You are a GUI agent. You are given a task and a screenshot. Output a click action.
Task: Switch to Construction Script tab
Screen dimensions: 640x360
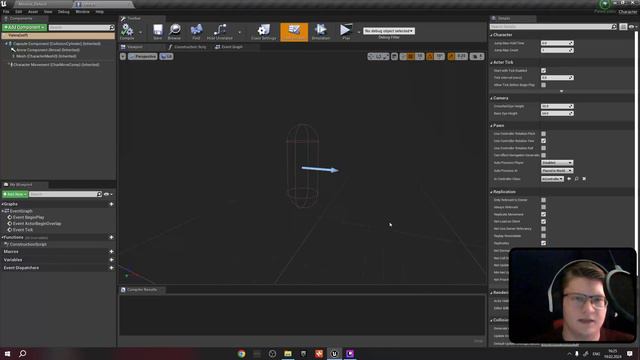[188, 47]
